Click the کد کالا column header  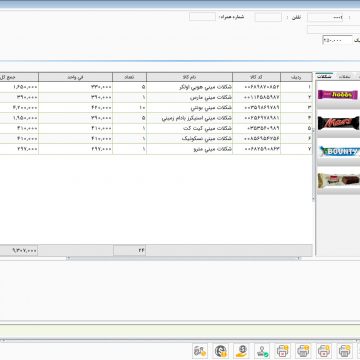257,77
